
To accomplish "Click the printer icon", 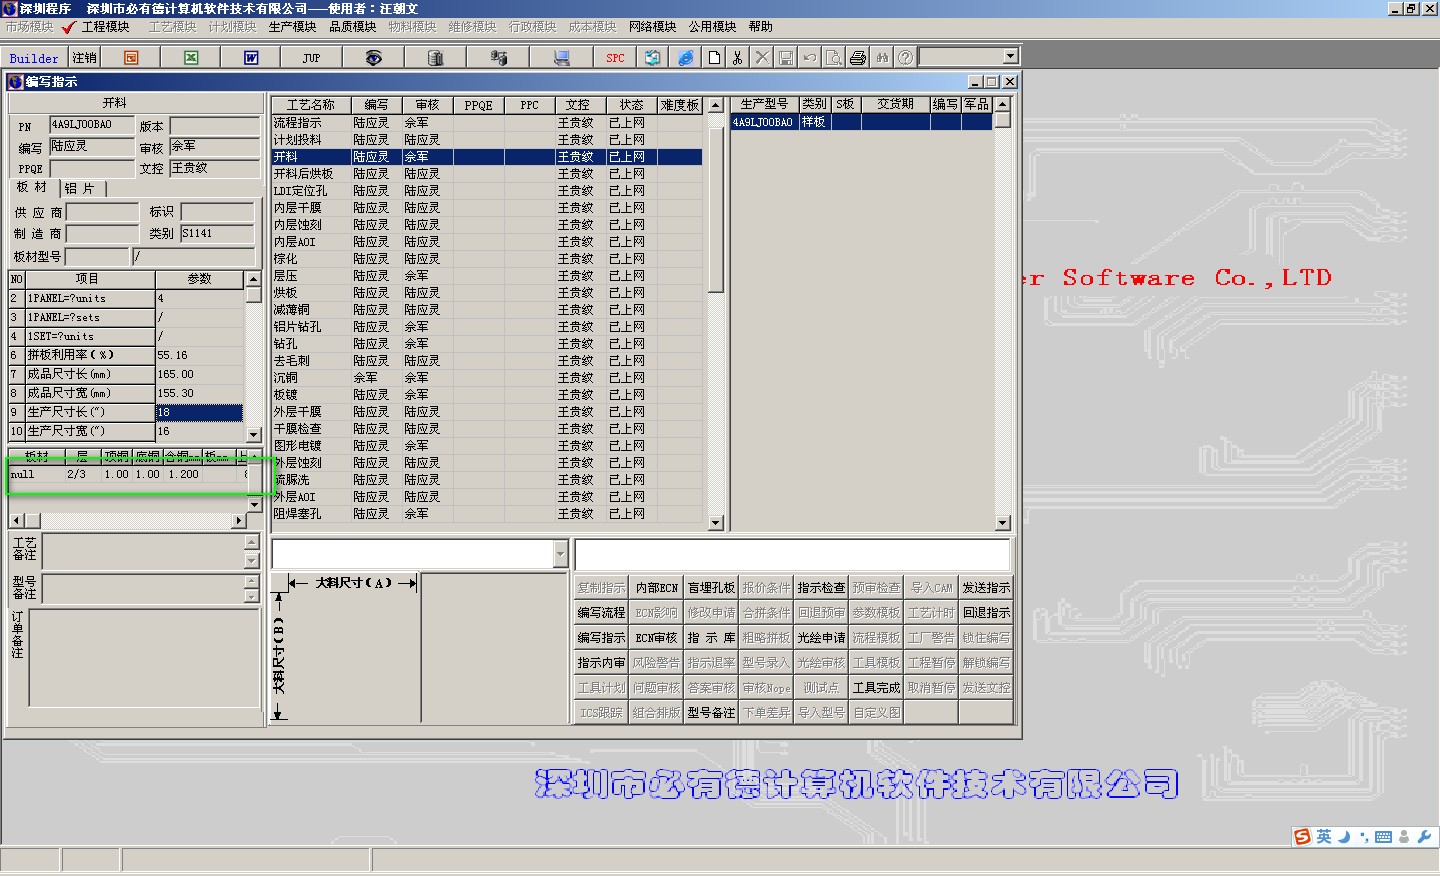I will pos(858,58).
